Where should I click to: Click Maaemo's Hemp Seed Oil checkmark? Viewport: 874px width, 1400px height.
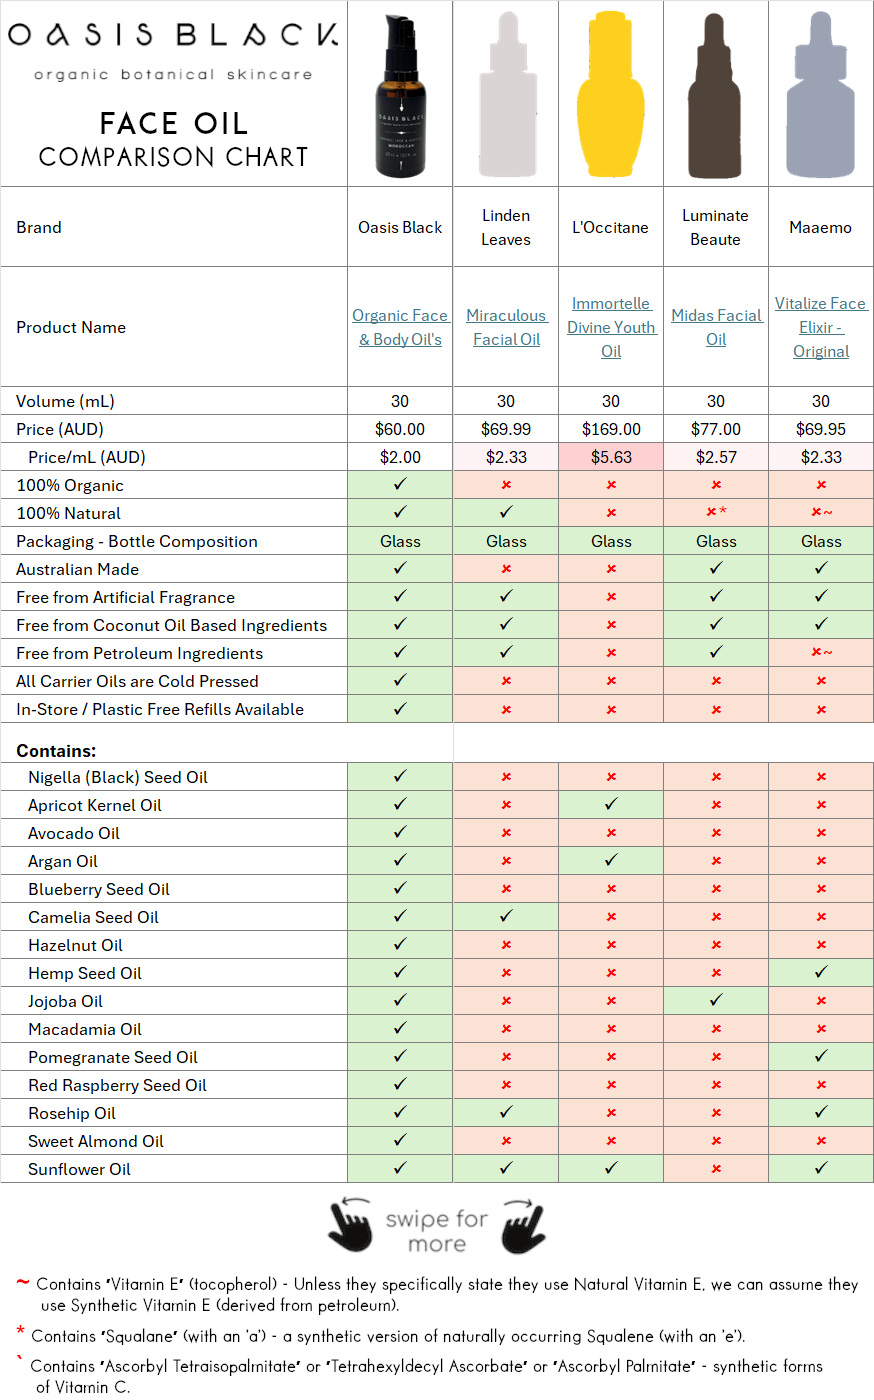821,973
